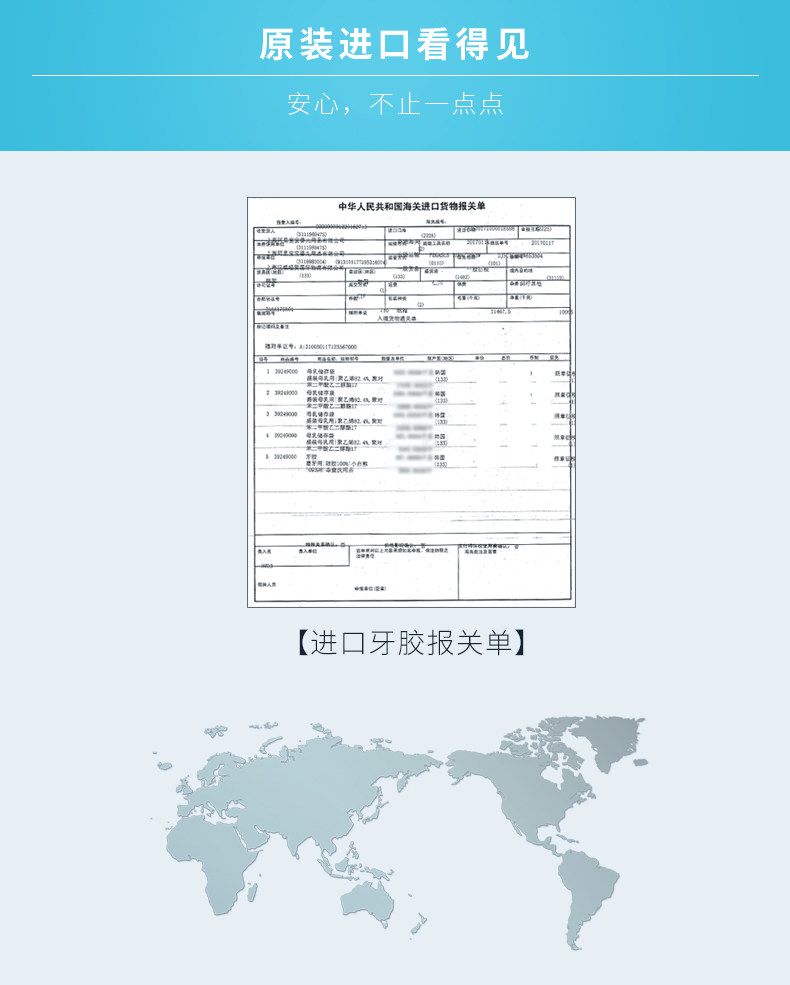Click the subtitle "安心，不止一点点"
Viewport: 790px width, 985px height.
point(395,104)
